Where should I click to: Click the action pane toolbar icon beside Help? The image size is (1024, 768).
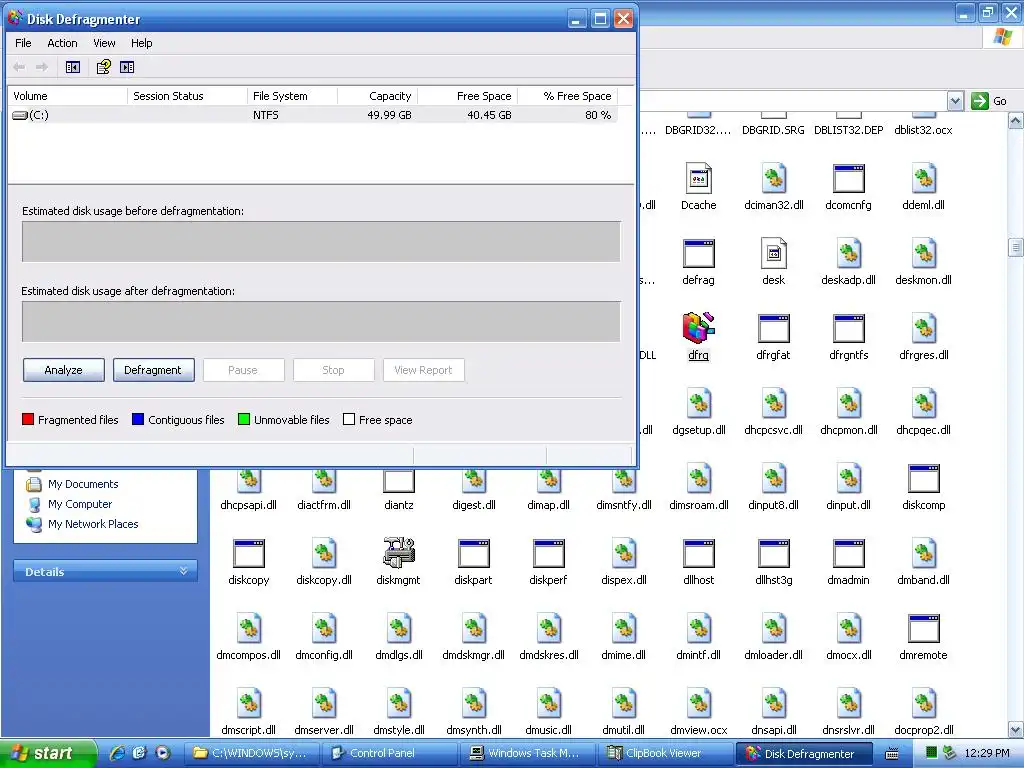pos(127,67)
